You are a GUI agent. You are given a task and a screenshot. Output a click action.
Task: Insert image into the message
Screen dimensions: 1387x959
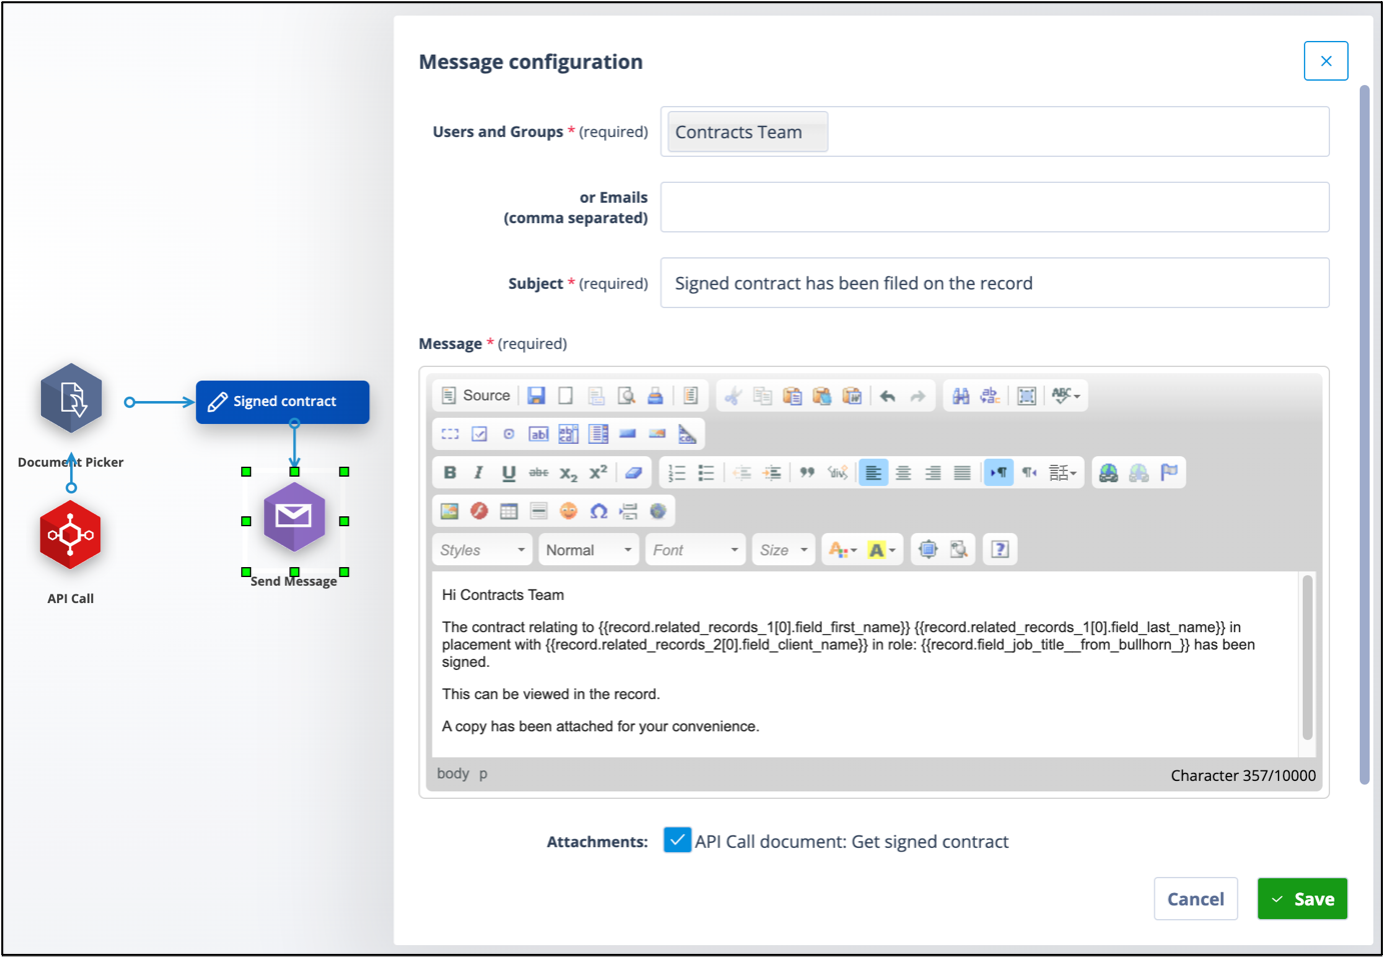click(x=450, y=511)
